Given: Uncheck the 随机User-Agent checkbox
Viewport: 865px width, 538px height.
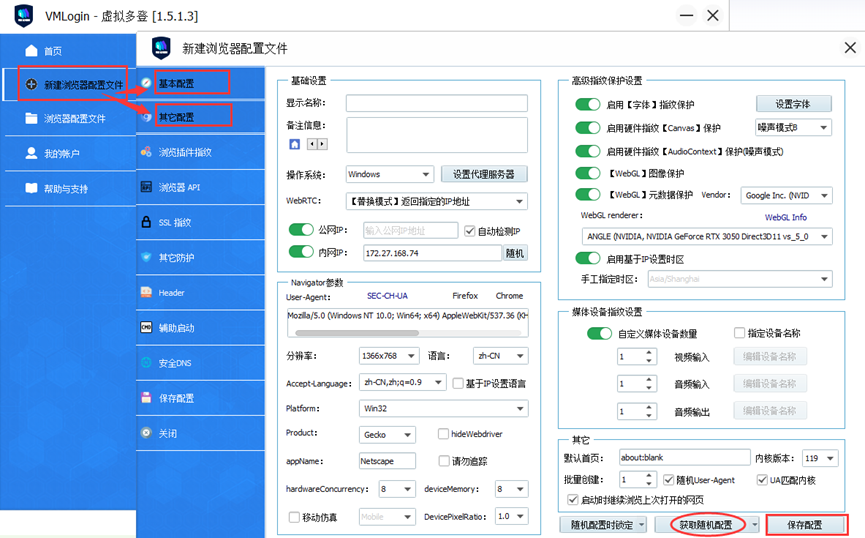Looking at the screenshot, I should (x=669, y=480).
